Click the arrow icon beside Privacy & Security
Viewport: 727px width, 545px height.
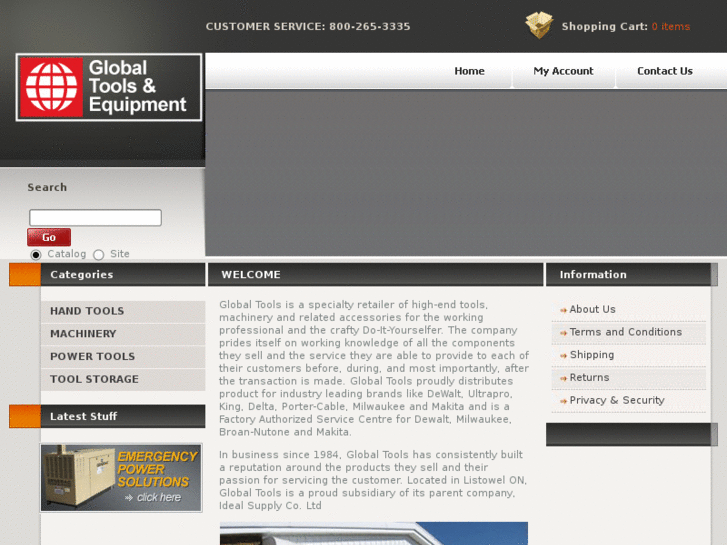pos(563,401)
